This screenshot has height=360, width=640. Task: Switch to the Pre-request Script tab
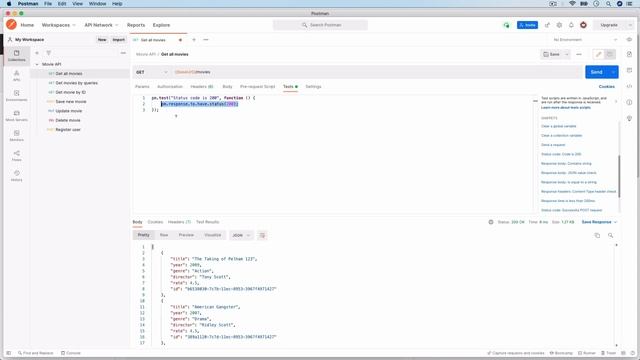(258, 87)
